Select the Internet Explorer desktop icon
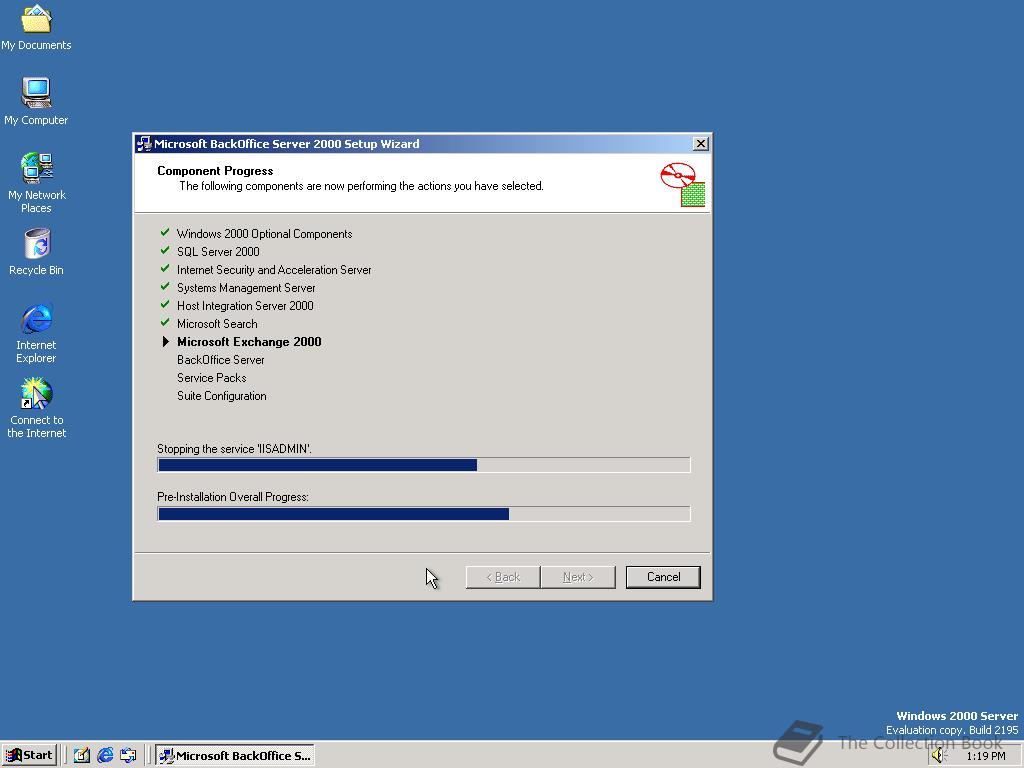This screenshot has height=768, width=1024. (37, 333)
